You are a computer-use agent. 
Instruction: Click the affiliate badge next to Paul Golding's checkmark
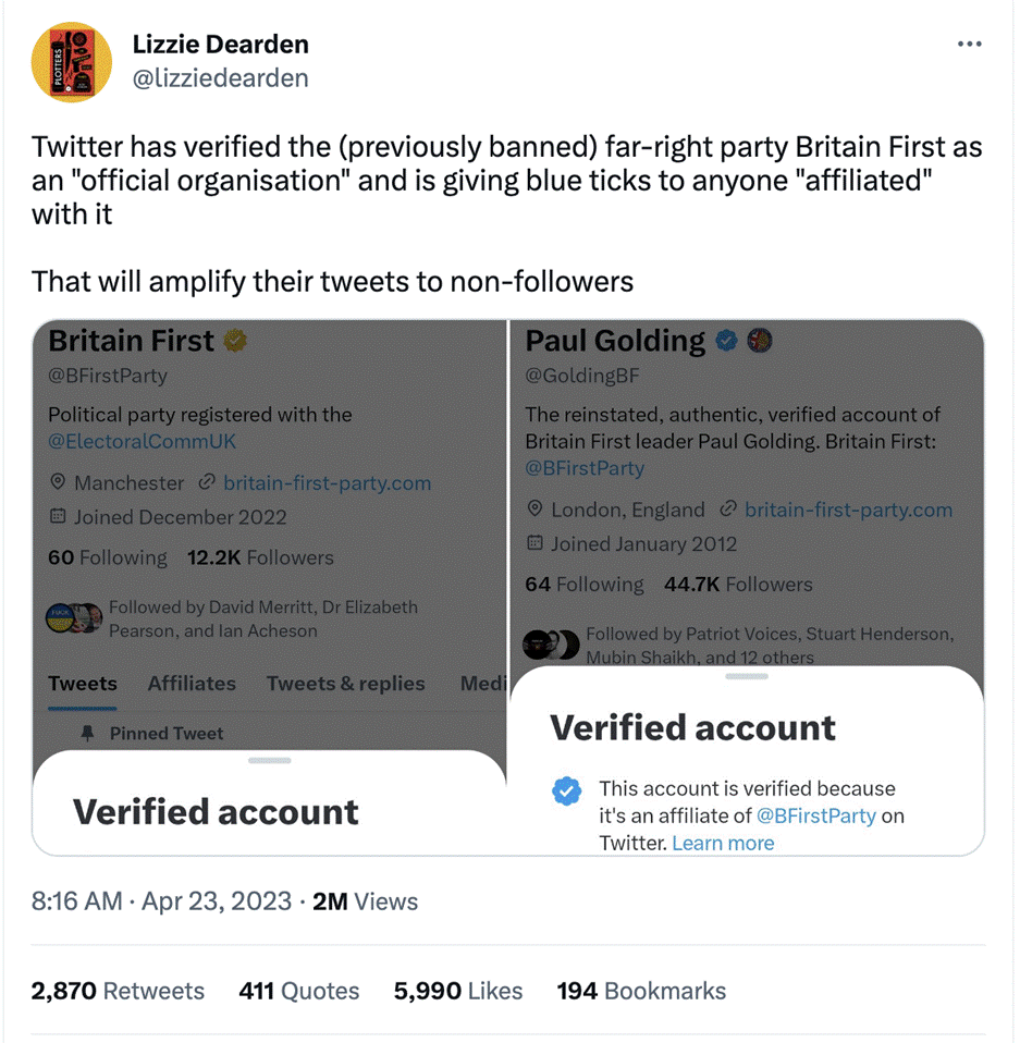pyautogui.click(x=759, y=340)
